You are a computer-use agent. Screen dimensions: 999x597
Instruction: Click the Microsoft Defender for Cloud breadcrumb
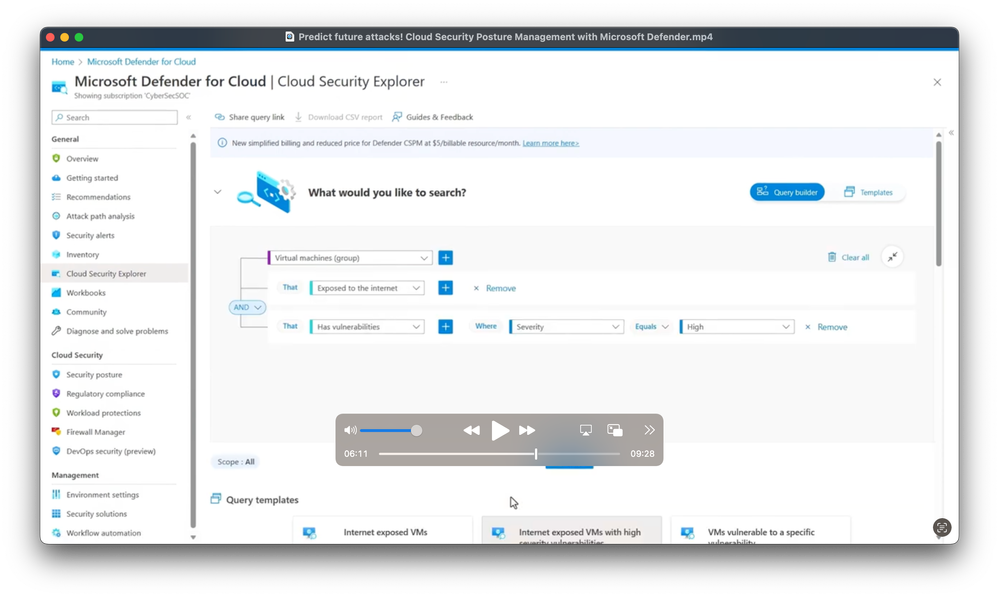click(141, 62)
